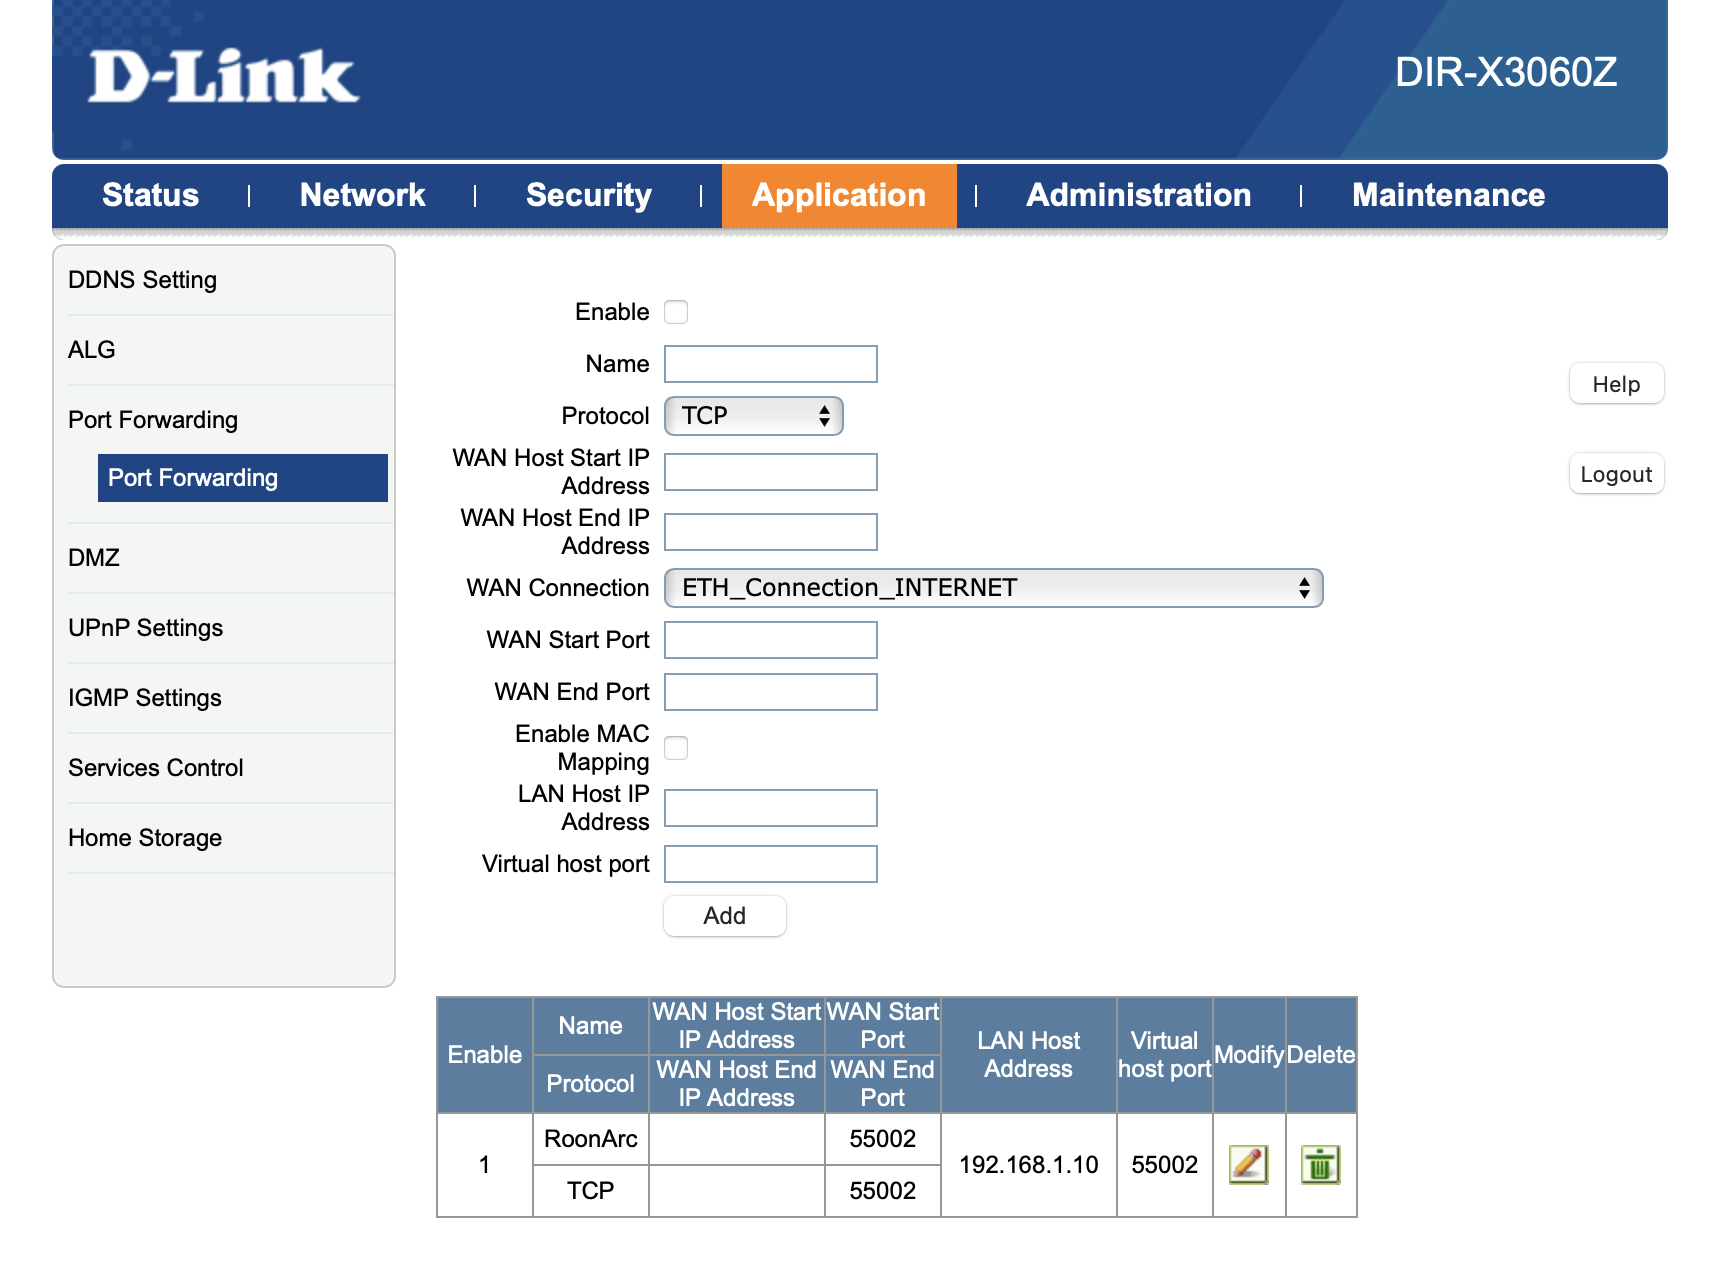The width and height of the screenshot is (1728, 1284).
Task: Switch to the Status tab
Action: (x=150, y=195)
